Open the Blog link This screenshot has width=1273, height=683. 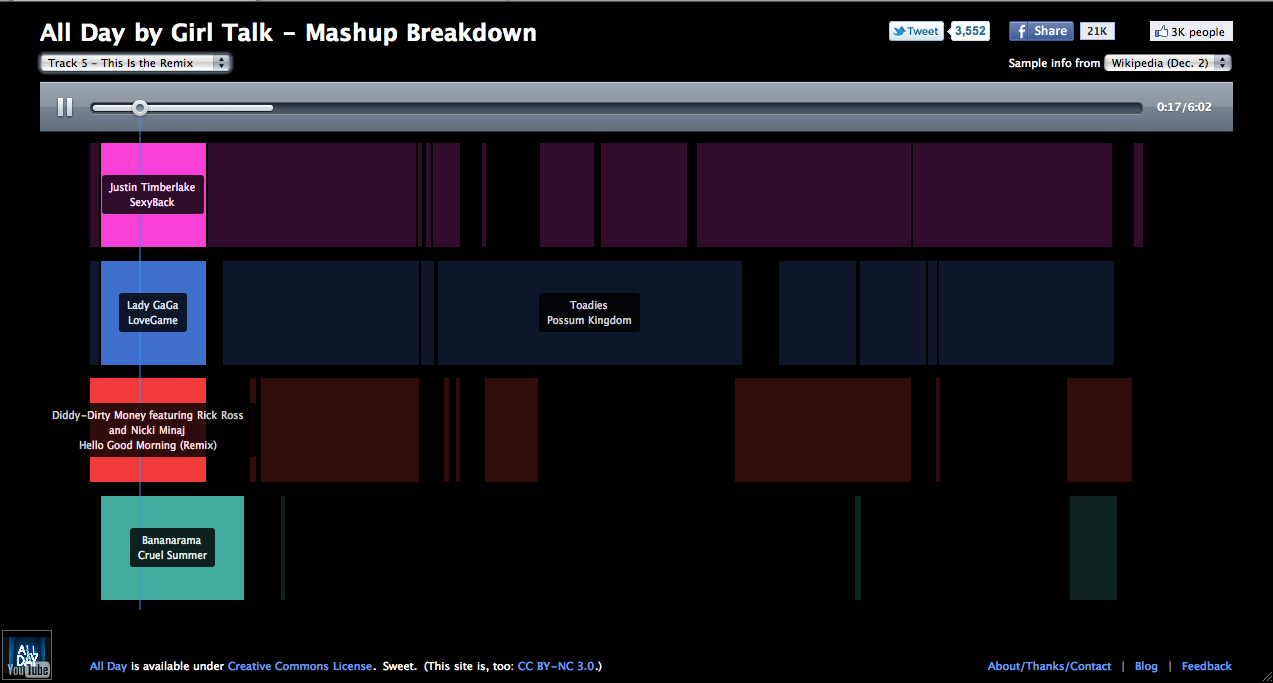click(x=1146, y=666)
